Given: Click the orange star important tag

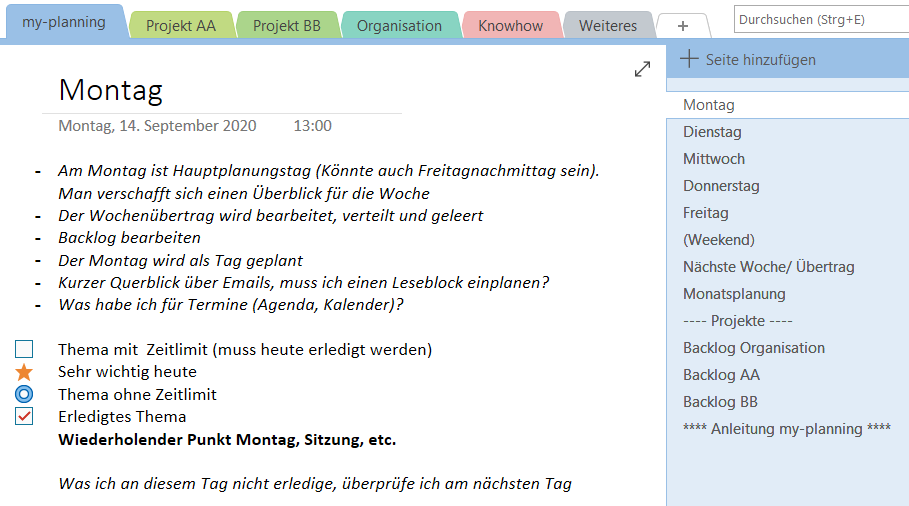Looking at the screenshot, I should coord(25,372).
